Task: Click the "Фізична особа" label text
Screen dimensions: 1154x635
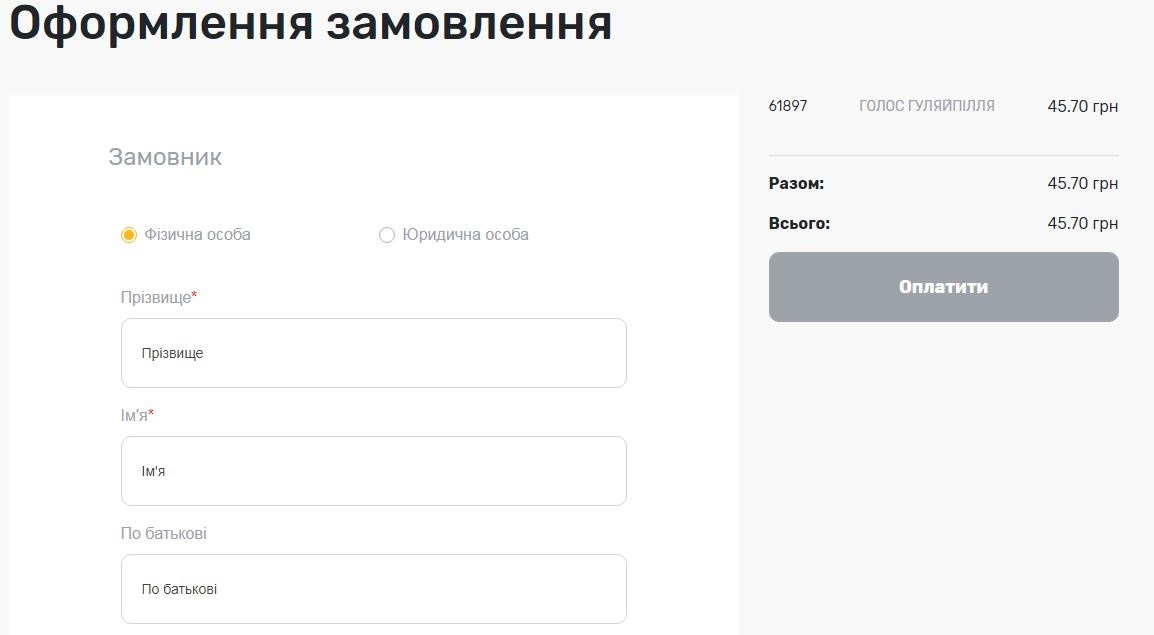Action: (197, 235)
